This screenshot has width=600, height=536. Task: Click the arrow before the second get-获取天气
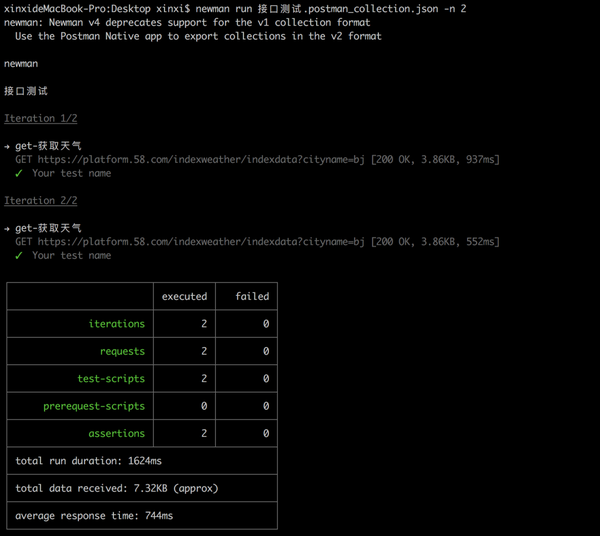point(7,228)
